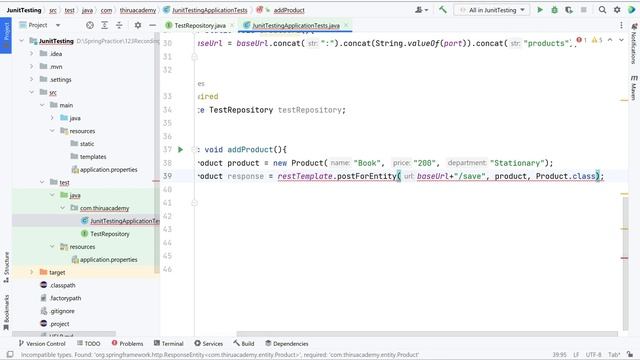Close the TestRepository.java tab
640x360 pixels.
click(231, 25)
